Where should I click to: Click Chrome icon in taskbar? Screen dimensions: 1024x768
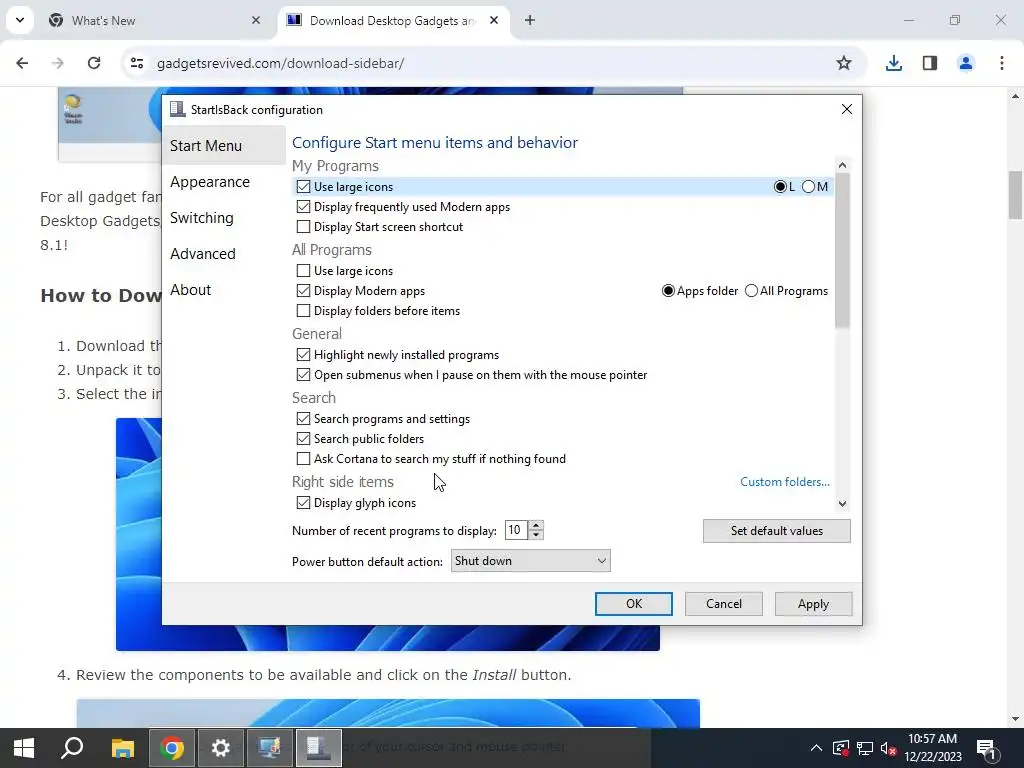coord(172,748)
